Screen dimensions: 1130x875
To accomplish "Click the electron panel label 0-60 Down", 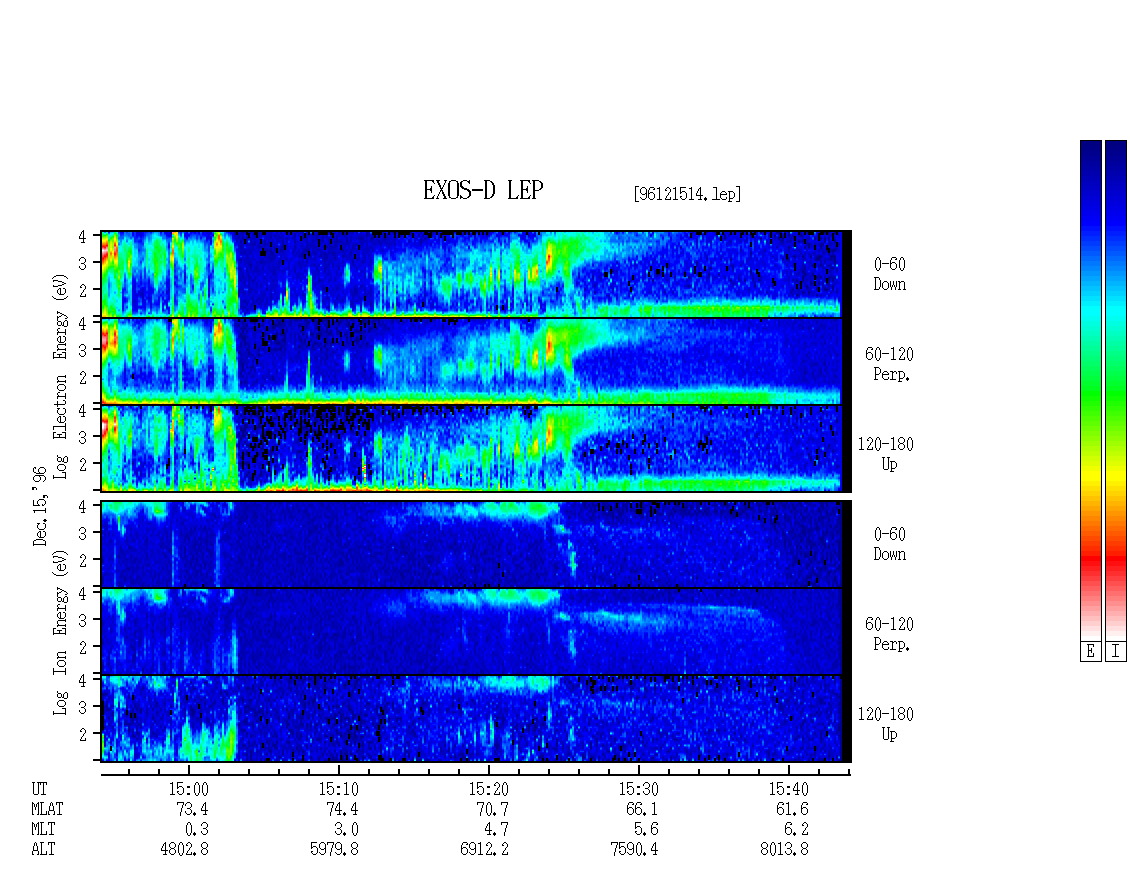I will (889, 275).
